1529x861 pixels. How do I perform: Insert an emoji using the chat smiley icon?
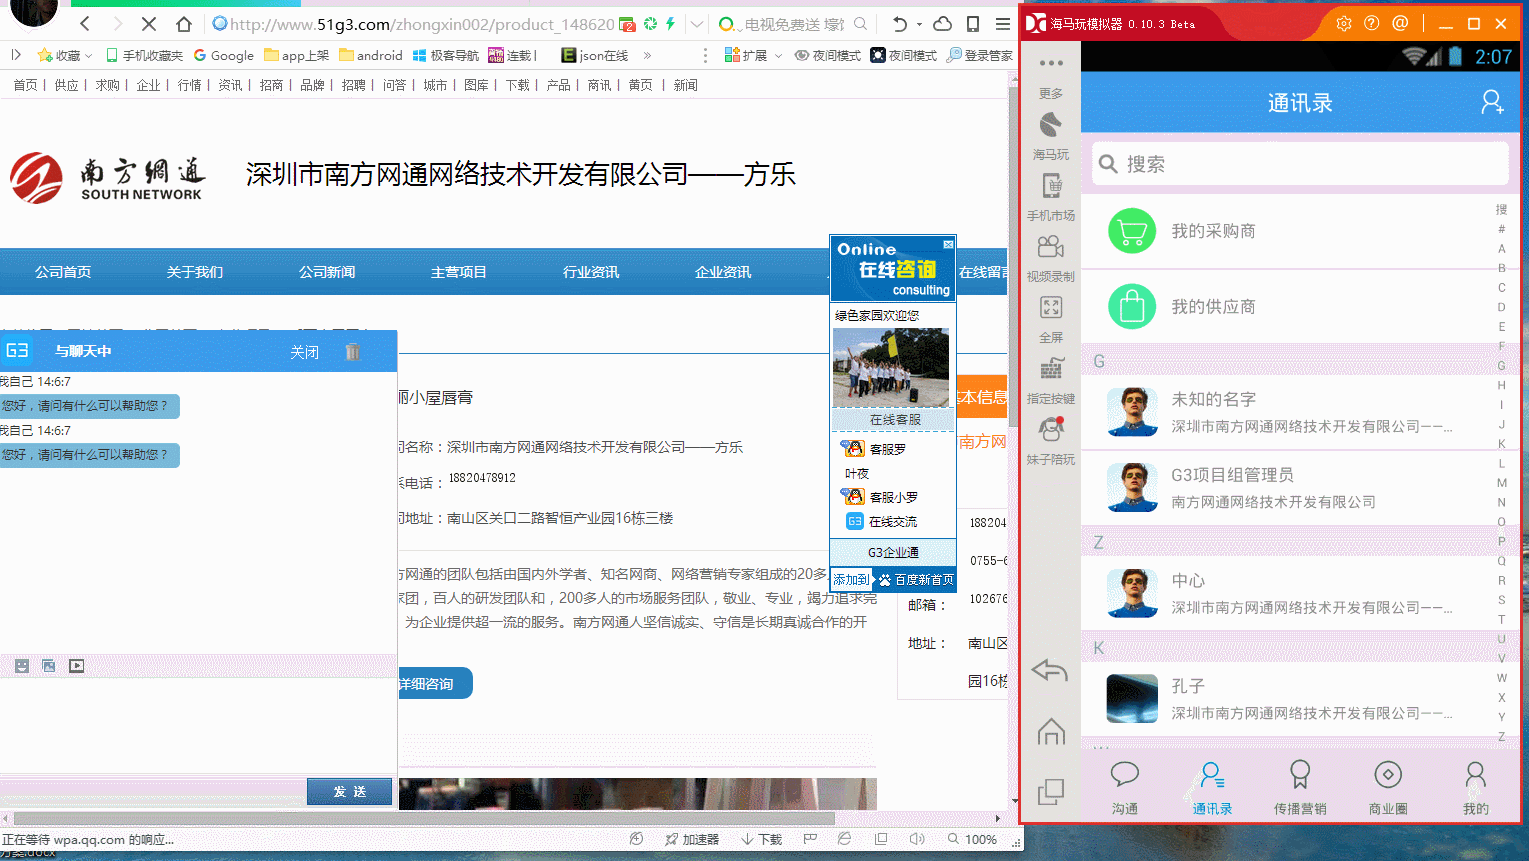22,666
